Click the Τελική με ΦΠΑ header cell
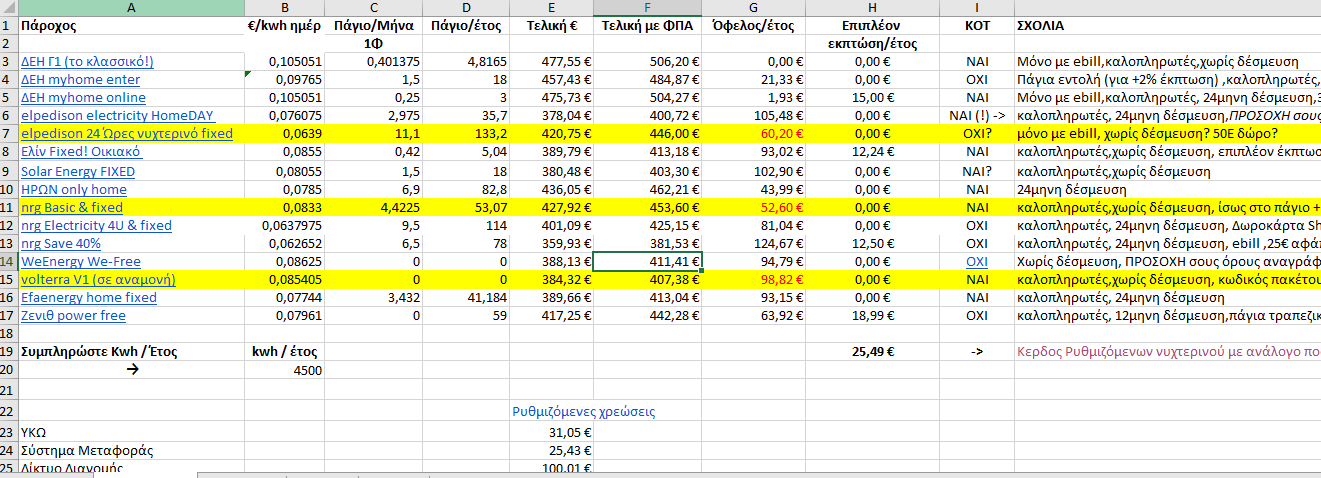 tap(647, 26)
